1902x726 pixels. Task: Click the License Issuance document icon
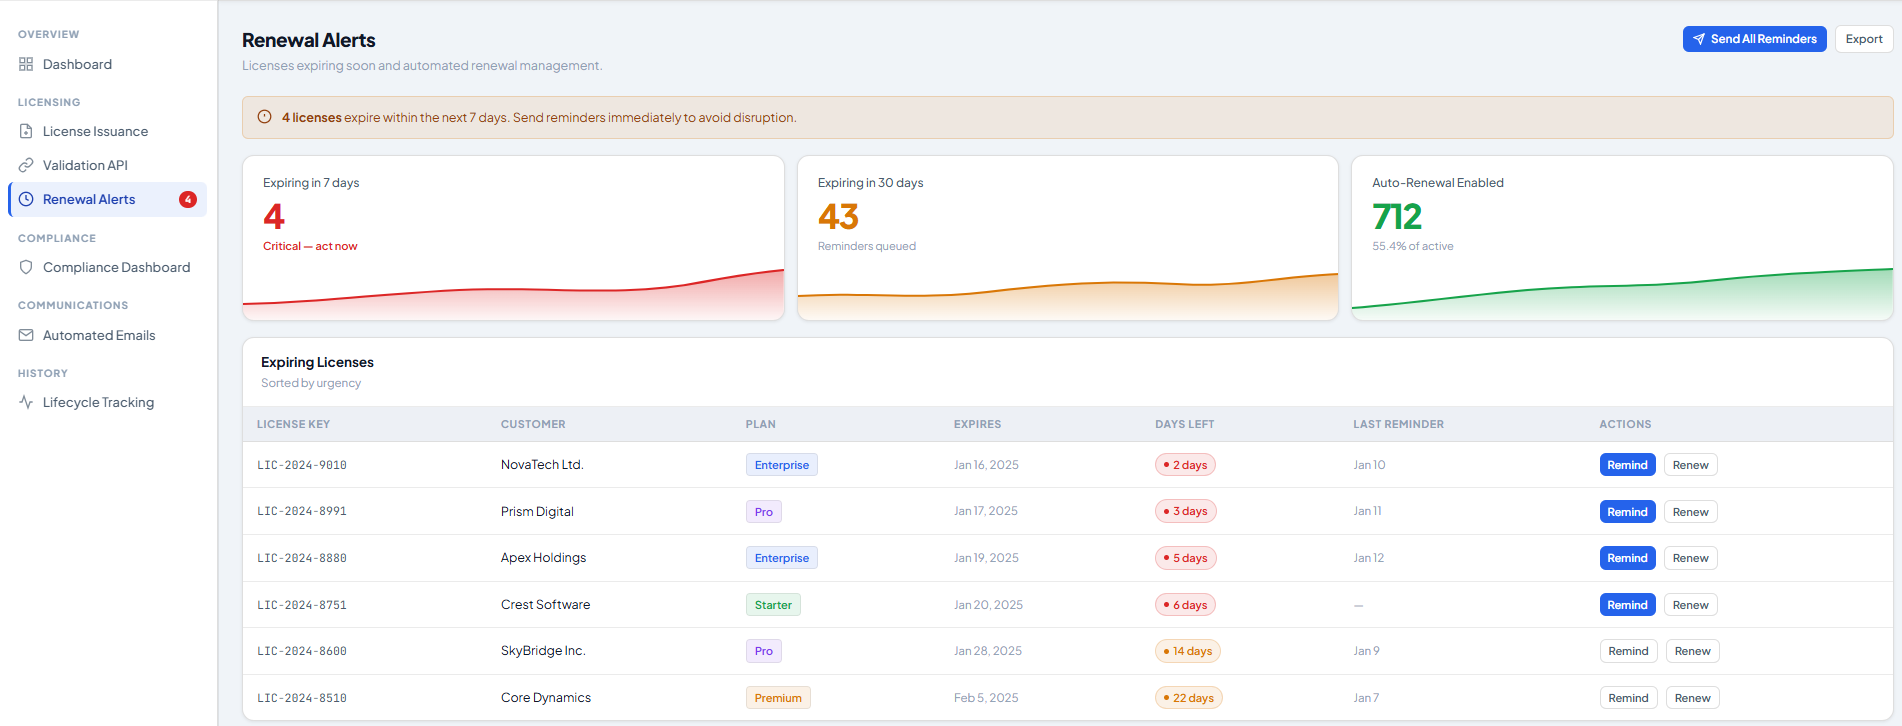click(26, 131)
